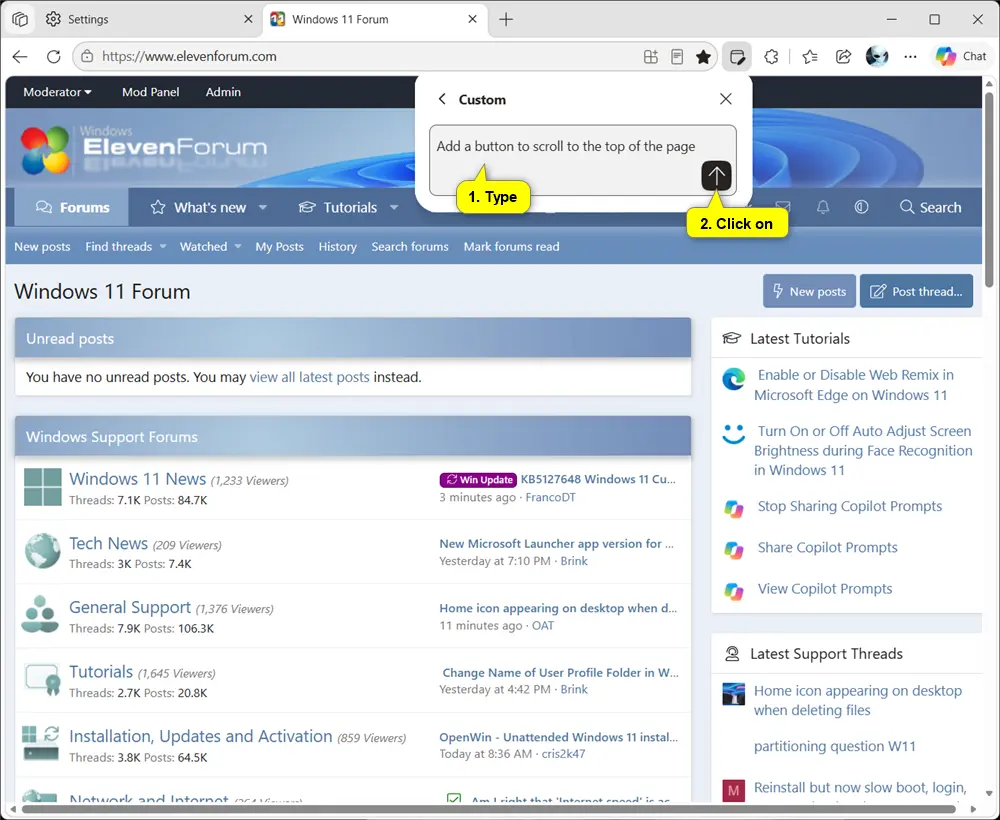The width and height of the screenshot is (1000, 820).
Task: Close the Windows 11 Forum tab
Action: (472, 19)
